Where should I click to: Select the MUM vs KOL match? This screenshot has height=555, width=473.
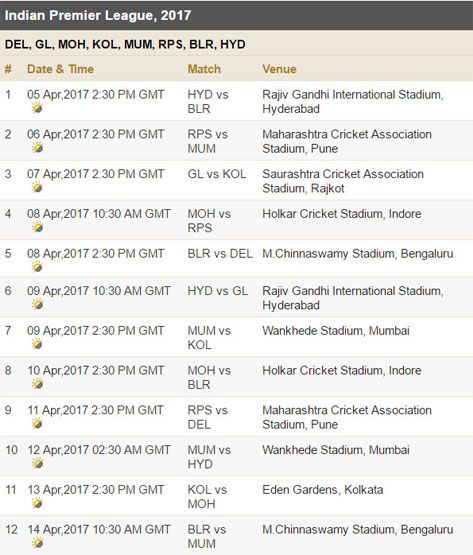coord(209,338)
